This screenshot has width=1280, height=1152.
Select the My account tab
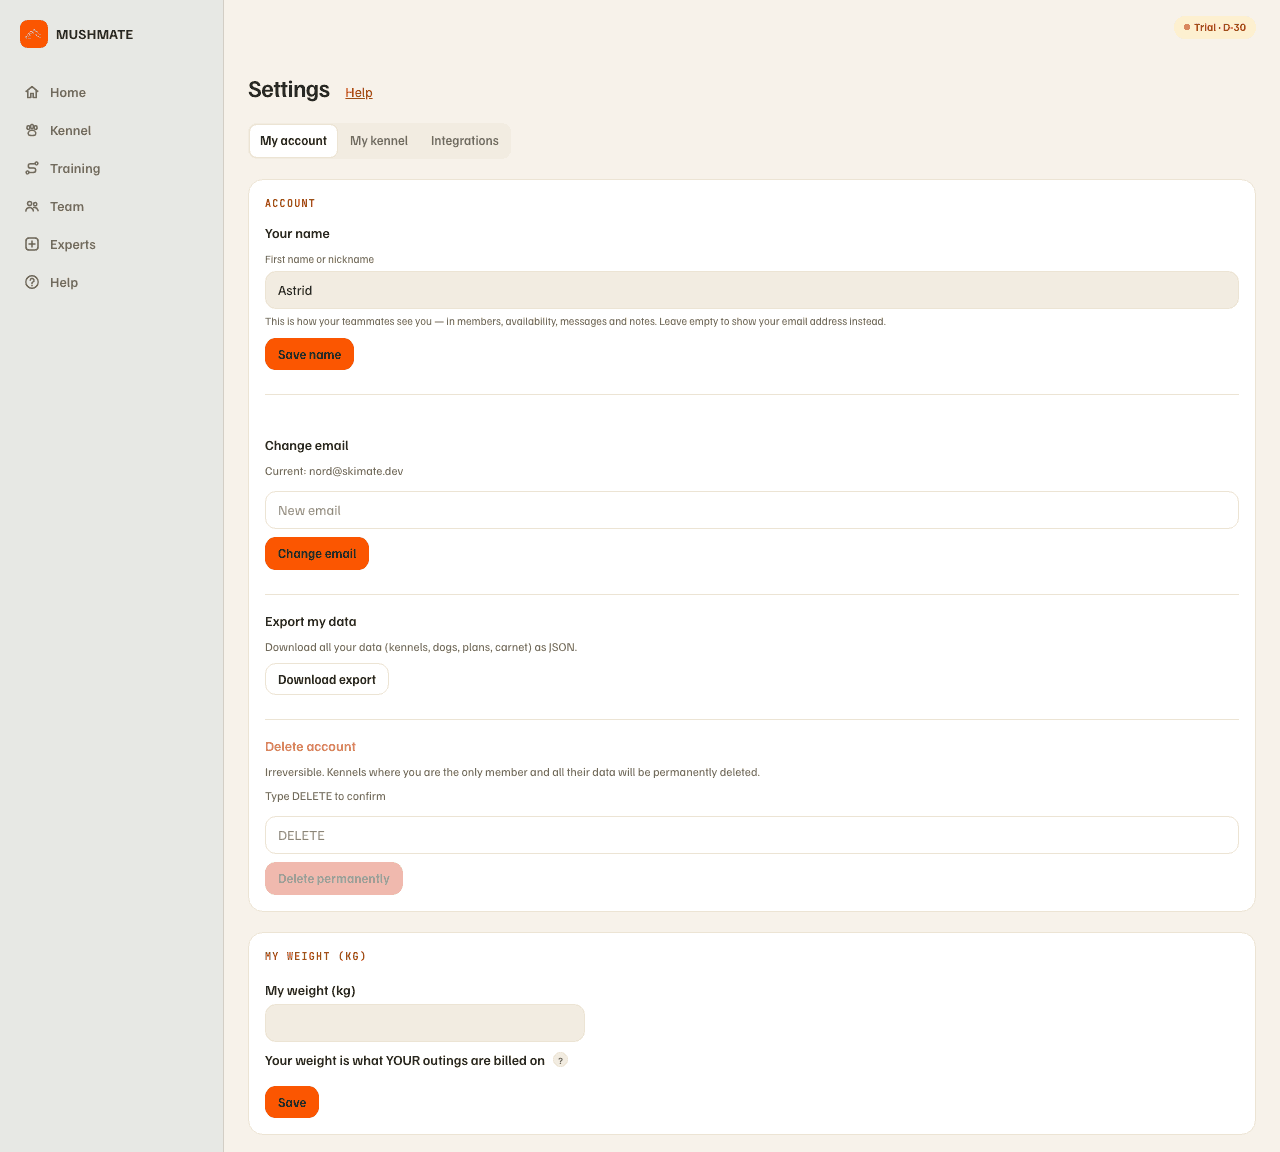click(293, 141)
